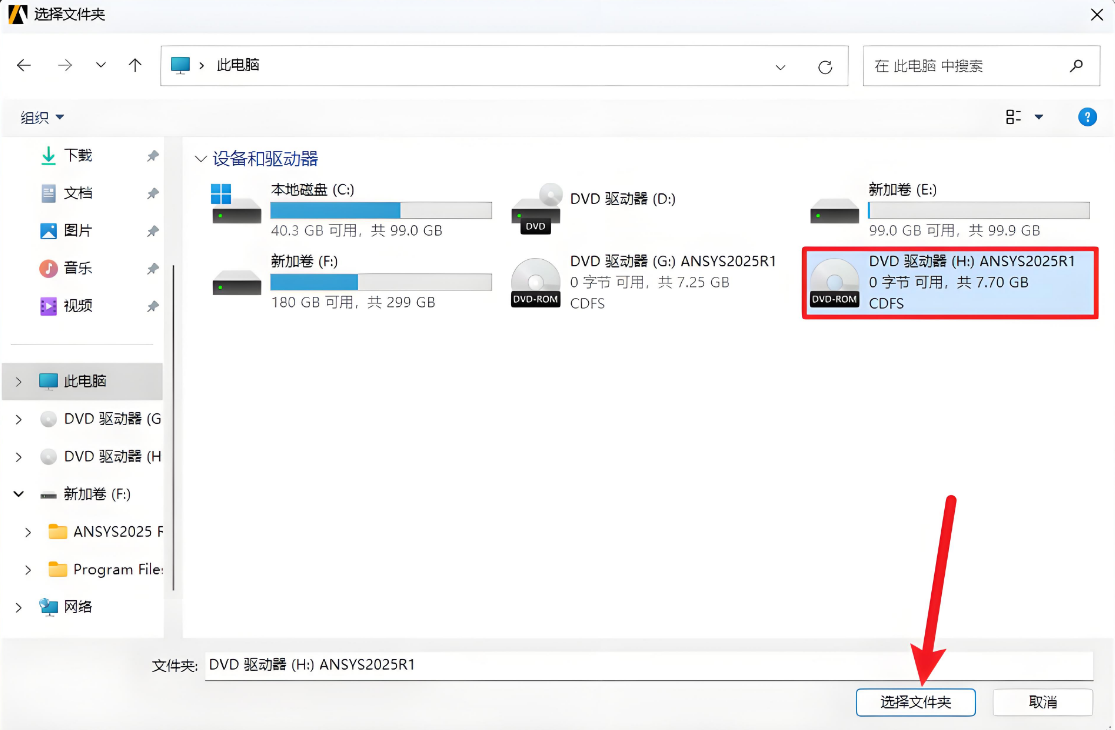Select 此电脑 in navigation tree
The width and height of the screenshot is (1115, 730).
click(83, 381)
